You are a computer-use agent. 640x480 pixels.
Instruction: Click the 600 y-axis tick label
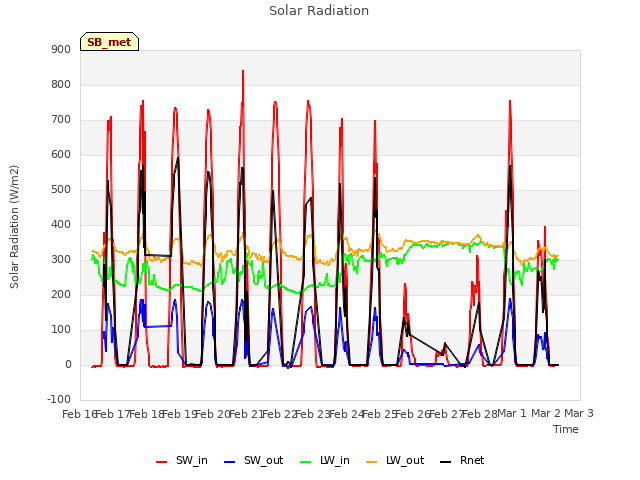61,155
